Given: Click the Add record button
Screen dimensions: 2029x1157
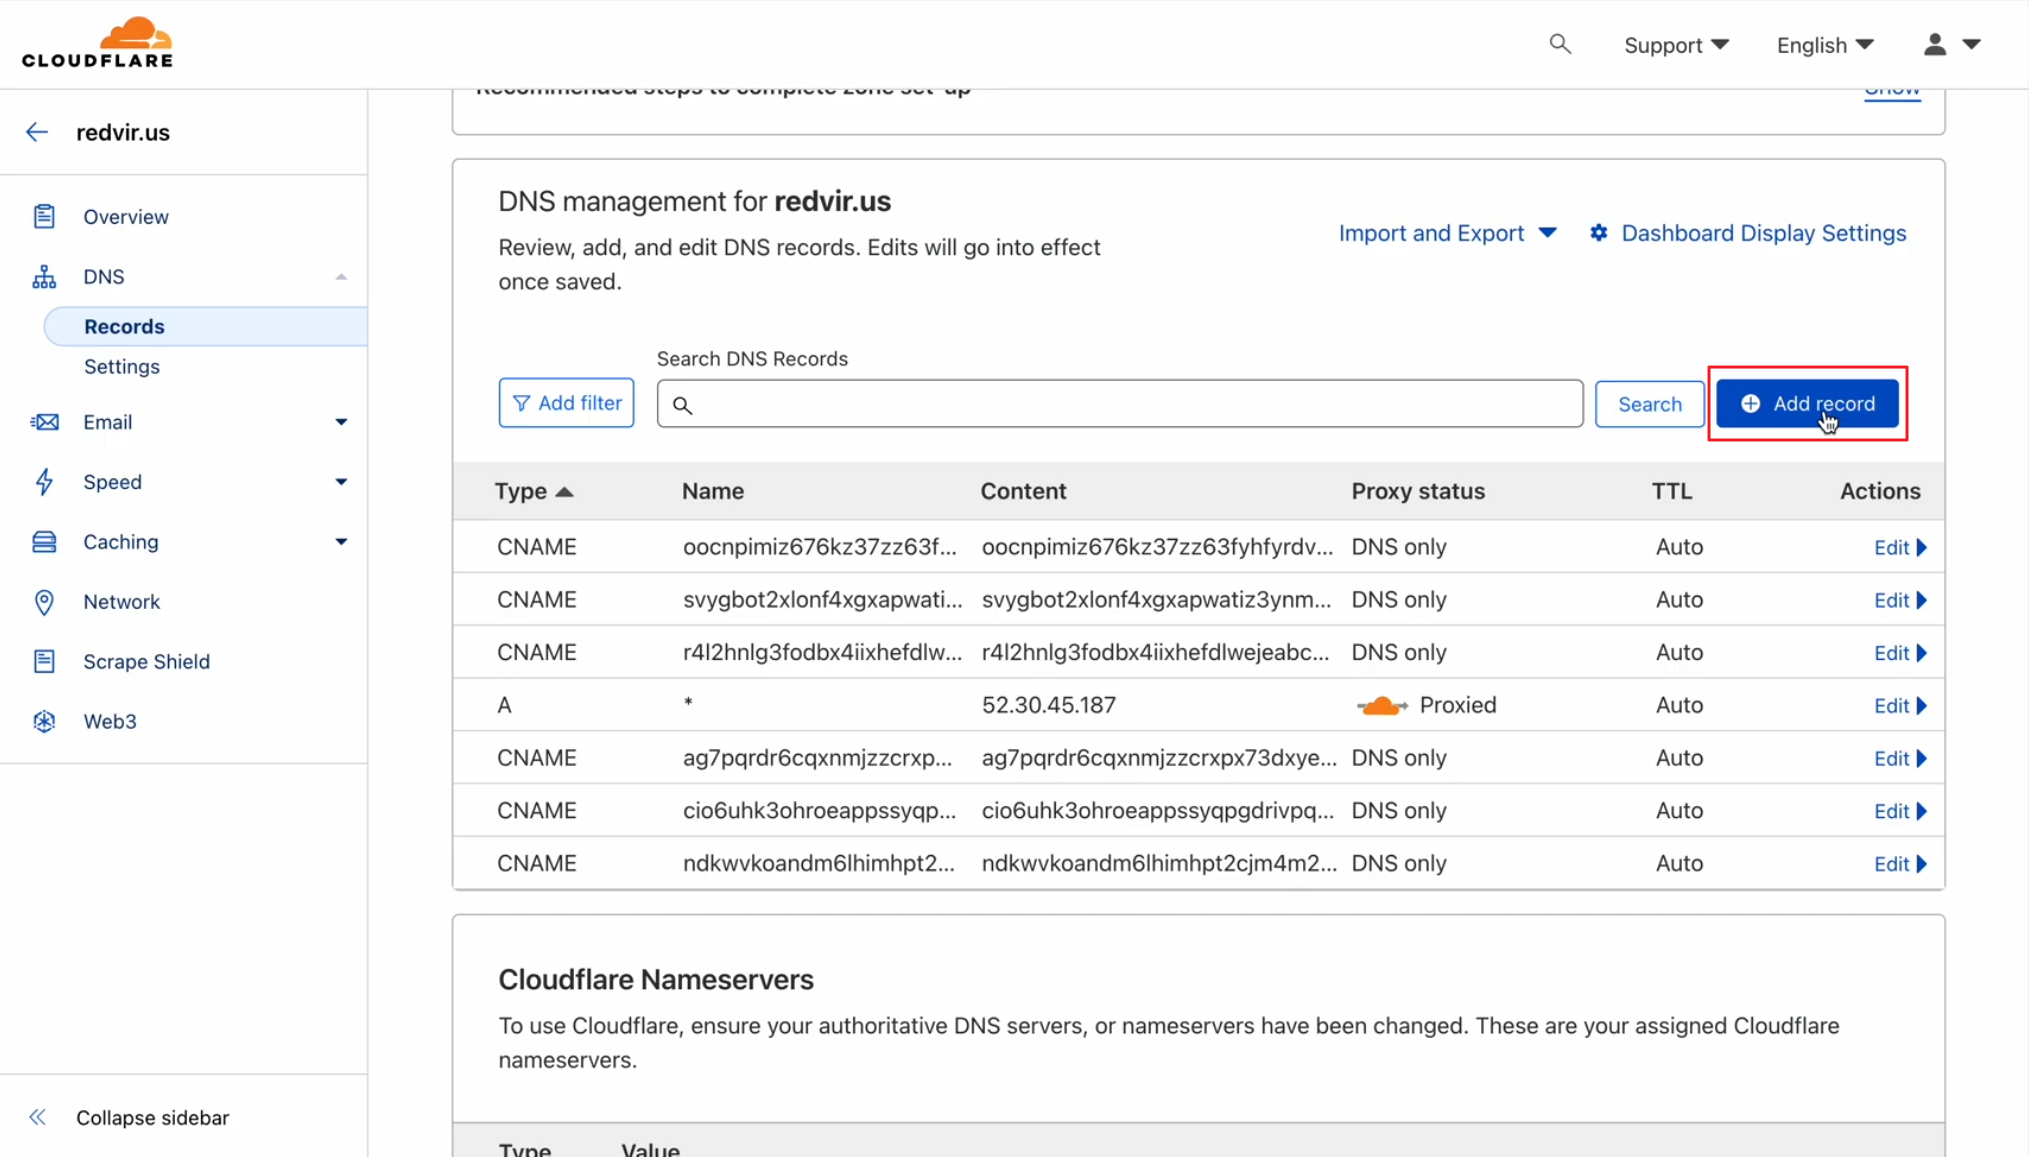Looking at the screenshot, I should (1806, 404).
